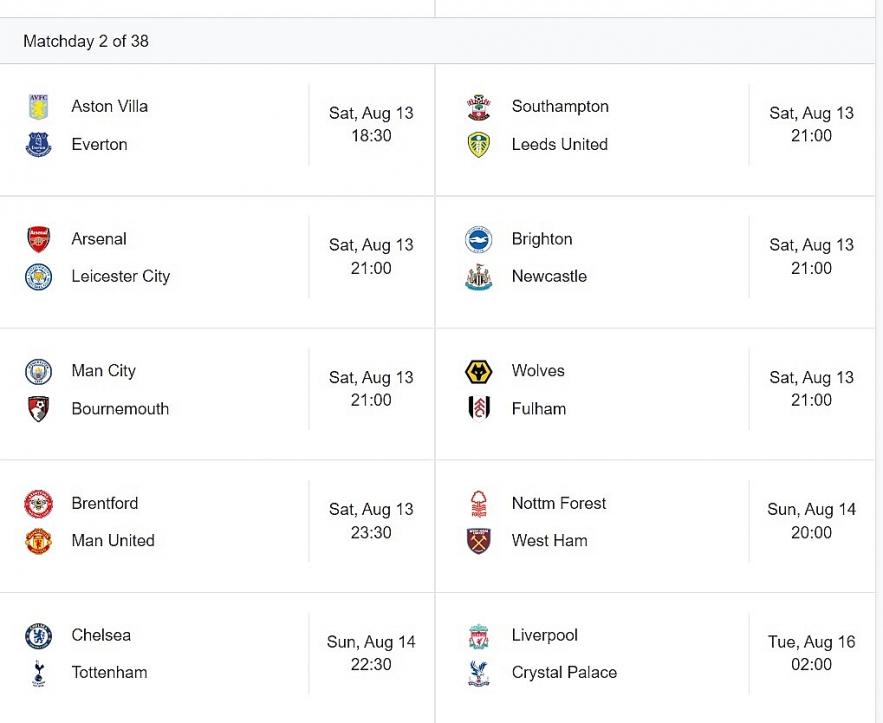
Task: Click the Man United club crest
Action: click(39, 541)
